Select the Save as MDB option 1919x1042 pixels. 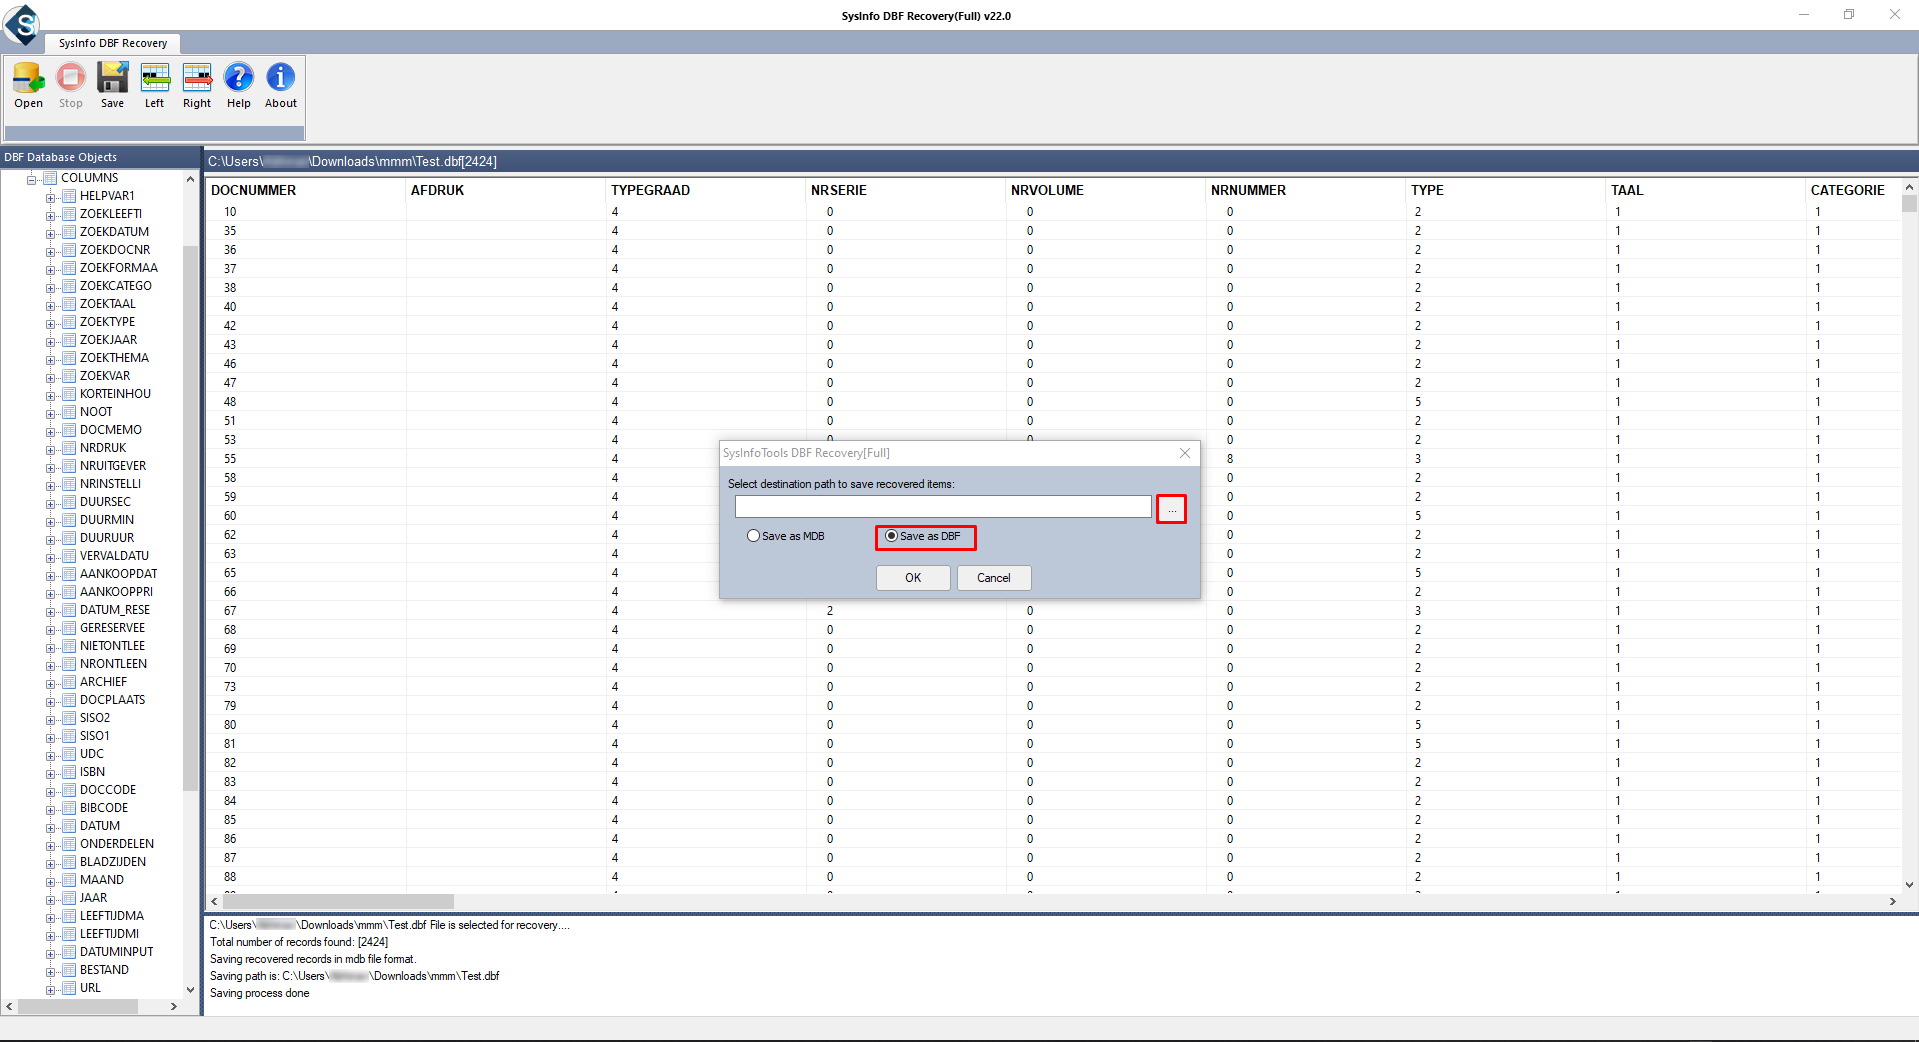coord(754,536)
